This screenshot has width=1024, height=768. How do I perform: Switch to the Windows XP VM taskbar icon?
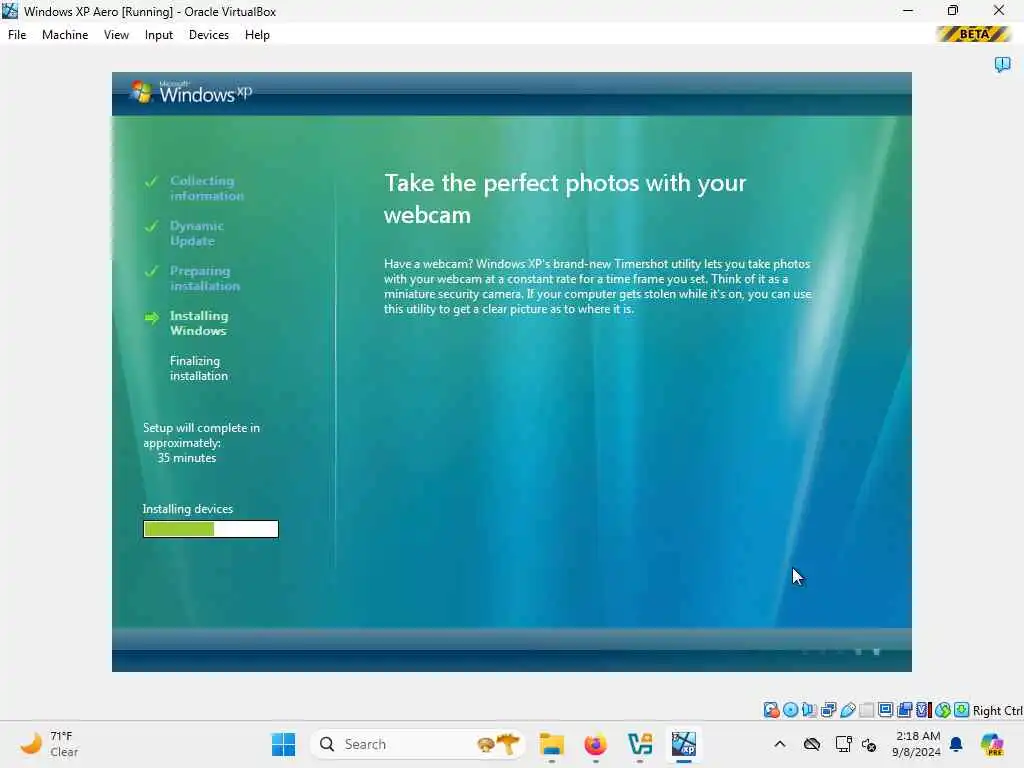[x=684, y=744]
